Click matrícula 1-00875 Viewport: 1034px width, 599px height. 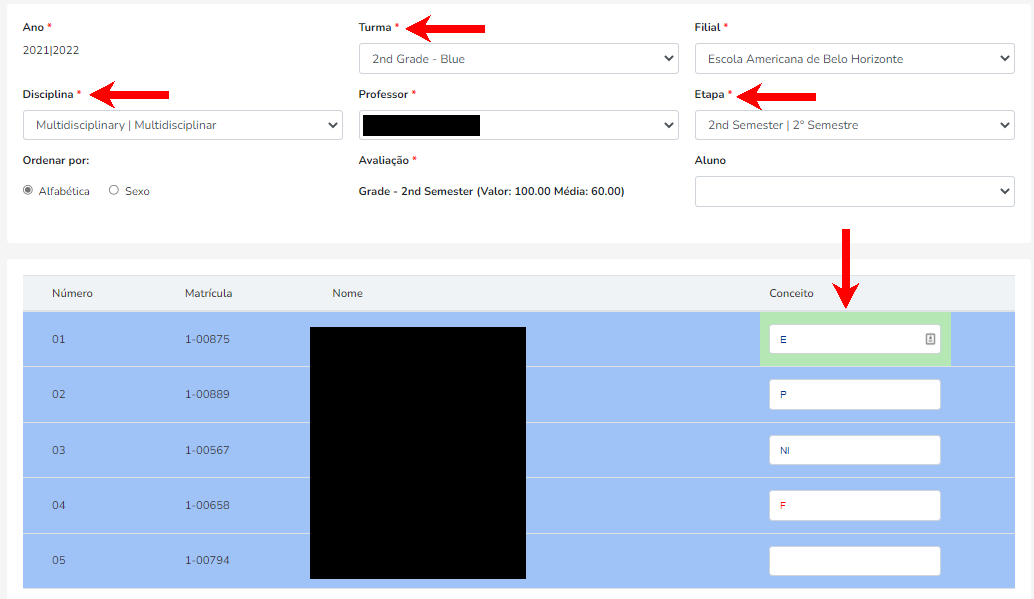(207, 339)
